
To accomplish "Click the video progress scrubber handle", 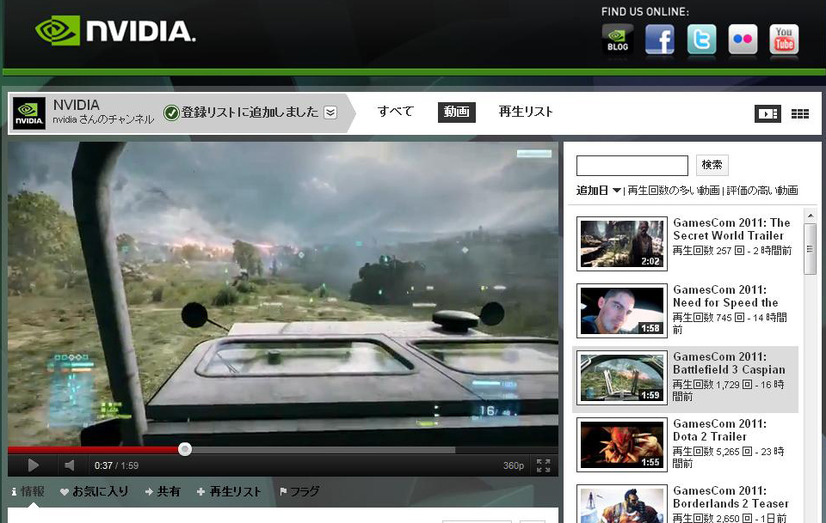I will [x=184, y=449].
